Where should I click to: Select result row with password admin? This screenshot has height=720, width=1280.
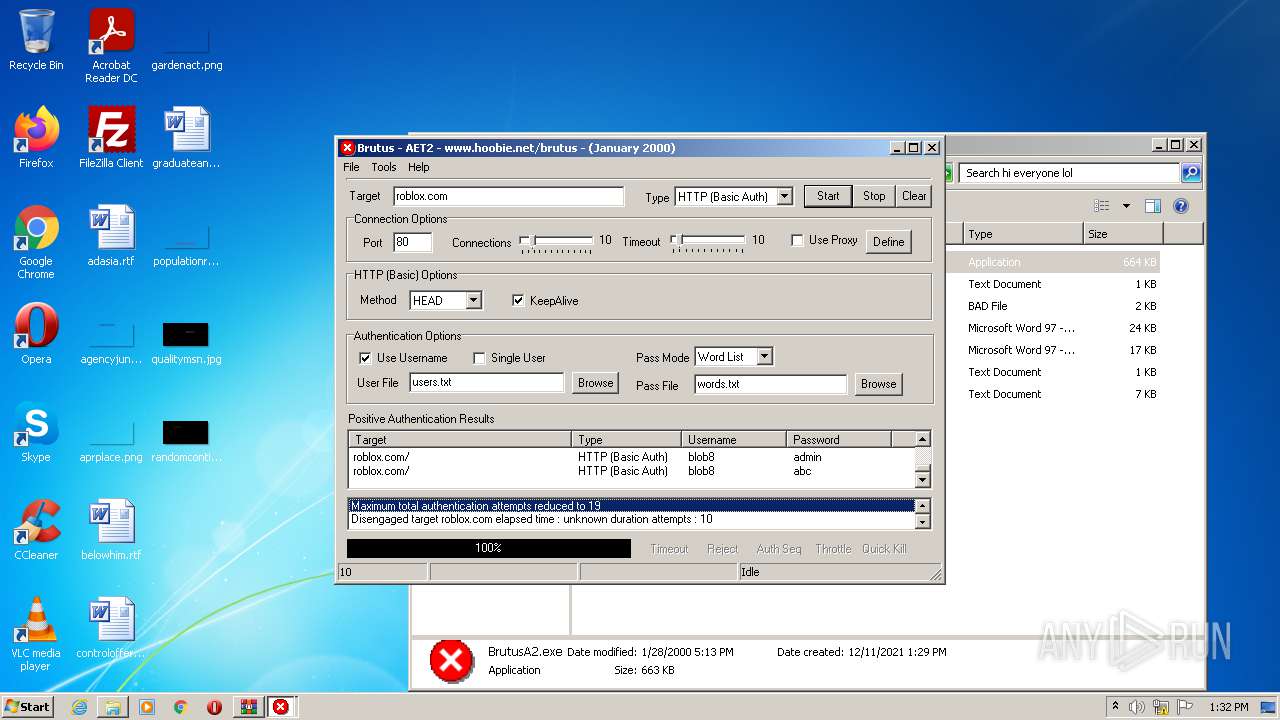click(631, 457)
